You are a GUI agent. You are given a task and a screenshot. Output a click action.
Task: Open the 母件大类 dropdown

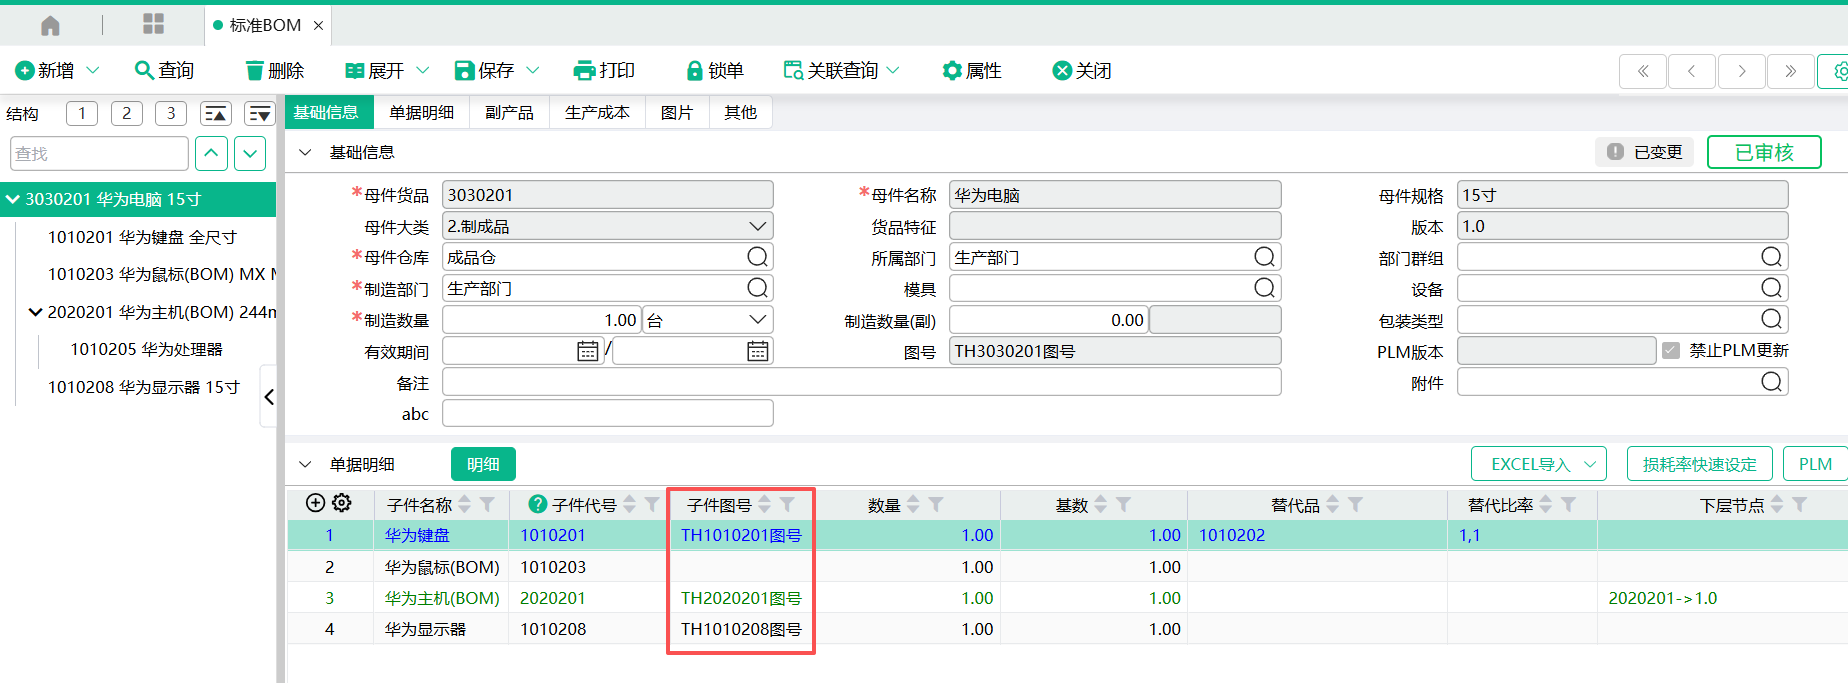[x=757, y=227]
